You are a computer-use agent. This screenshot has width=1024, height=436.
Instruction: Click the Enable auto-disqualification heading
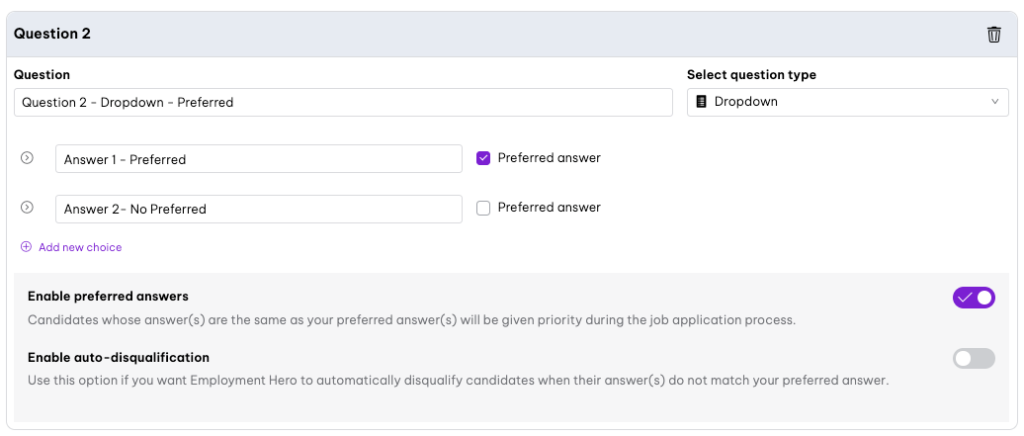click(x=118, y=357)
